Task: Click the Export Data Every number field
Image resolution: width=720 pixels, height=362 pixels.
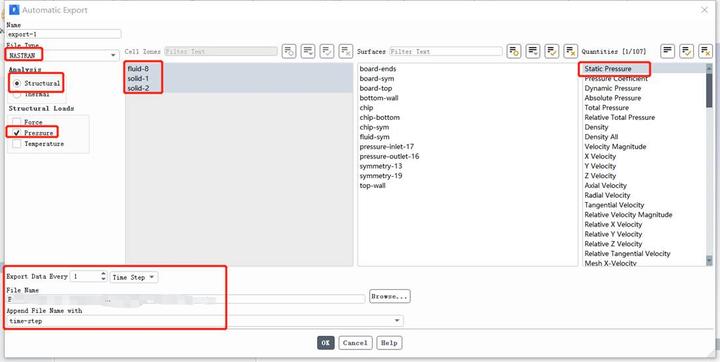Action: point(85,277)
